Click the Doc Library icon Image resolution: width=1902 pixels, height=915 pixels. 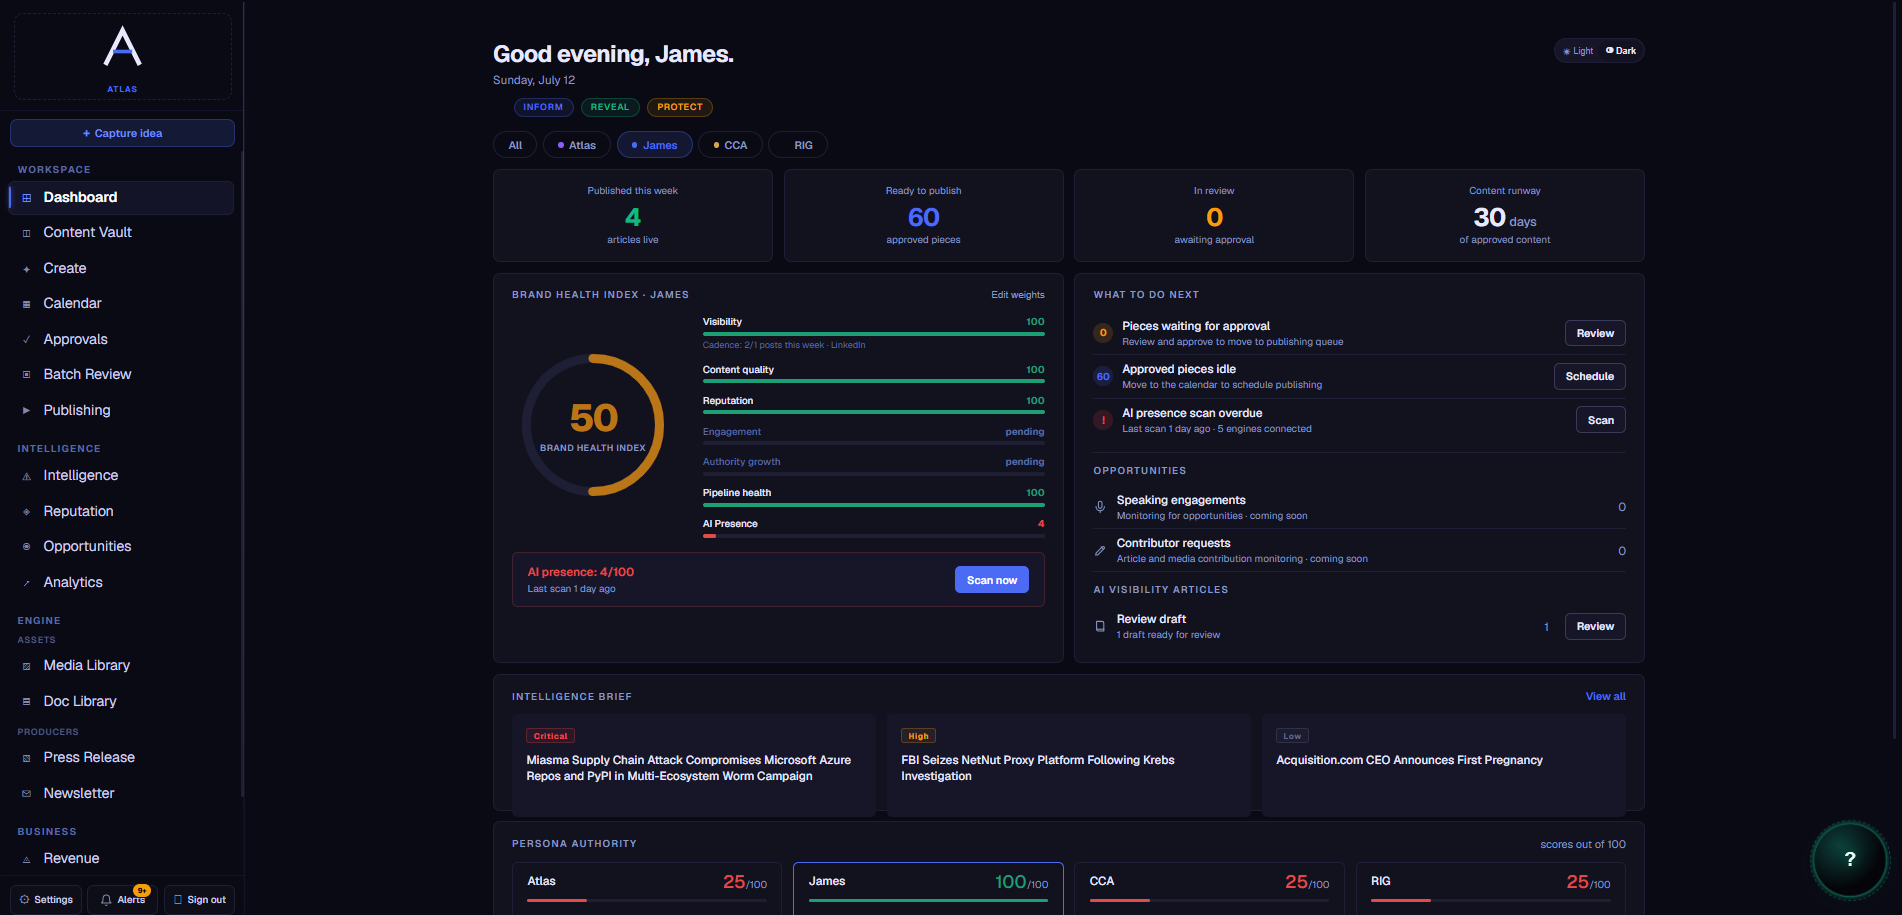[x=27, y=702]
